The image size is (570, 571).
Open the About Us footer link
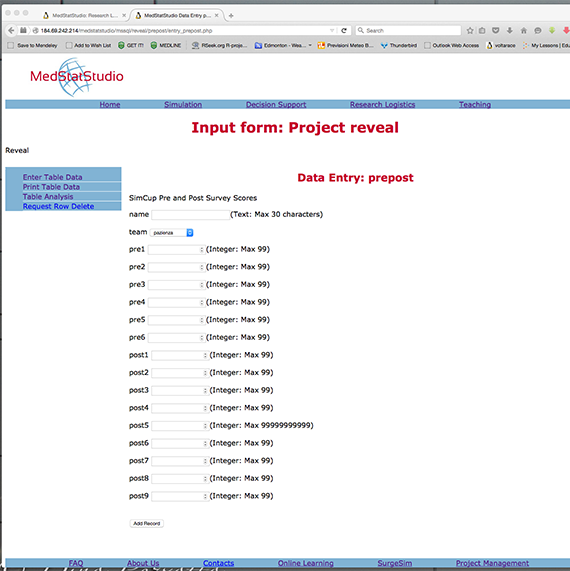[x=143, y=563]
